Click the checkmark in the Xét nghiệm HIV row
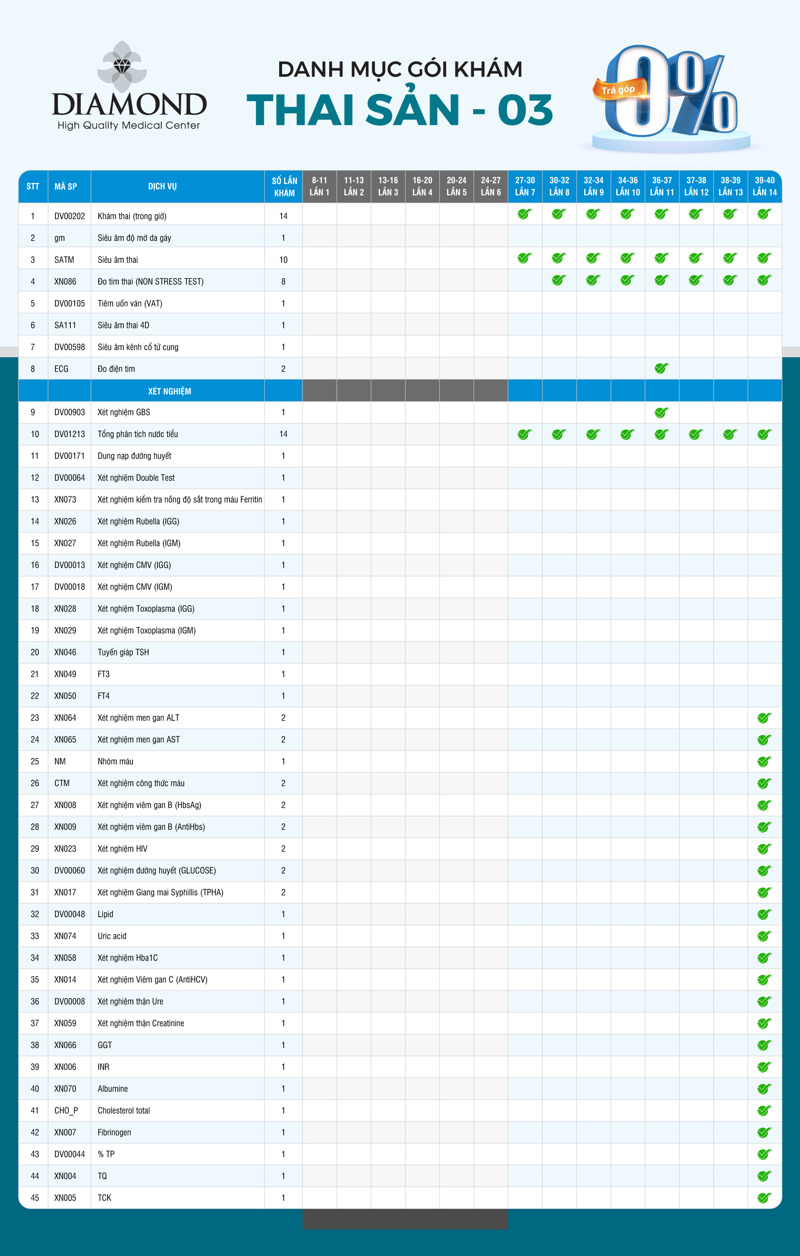This screenshot has width=800, height=1256. pyautogui.click(x=764, y=849)
